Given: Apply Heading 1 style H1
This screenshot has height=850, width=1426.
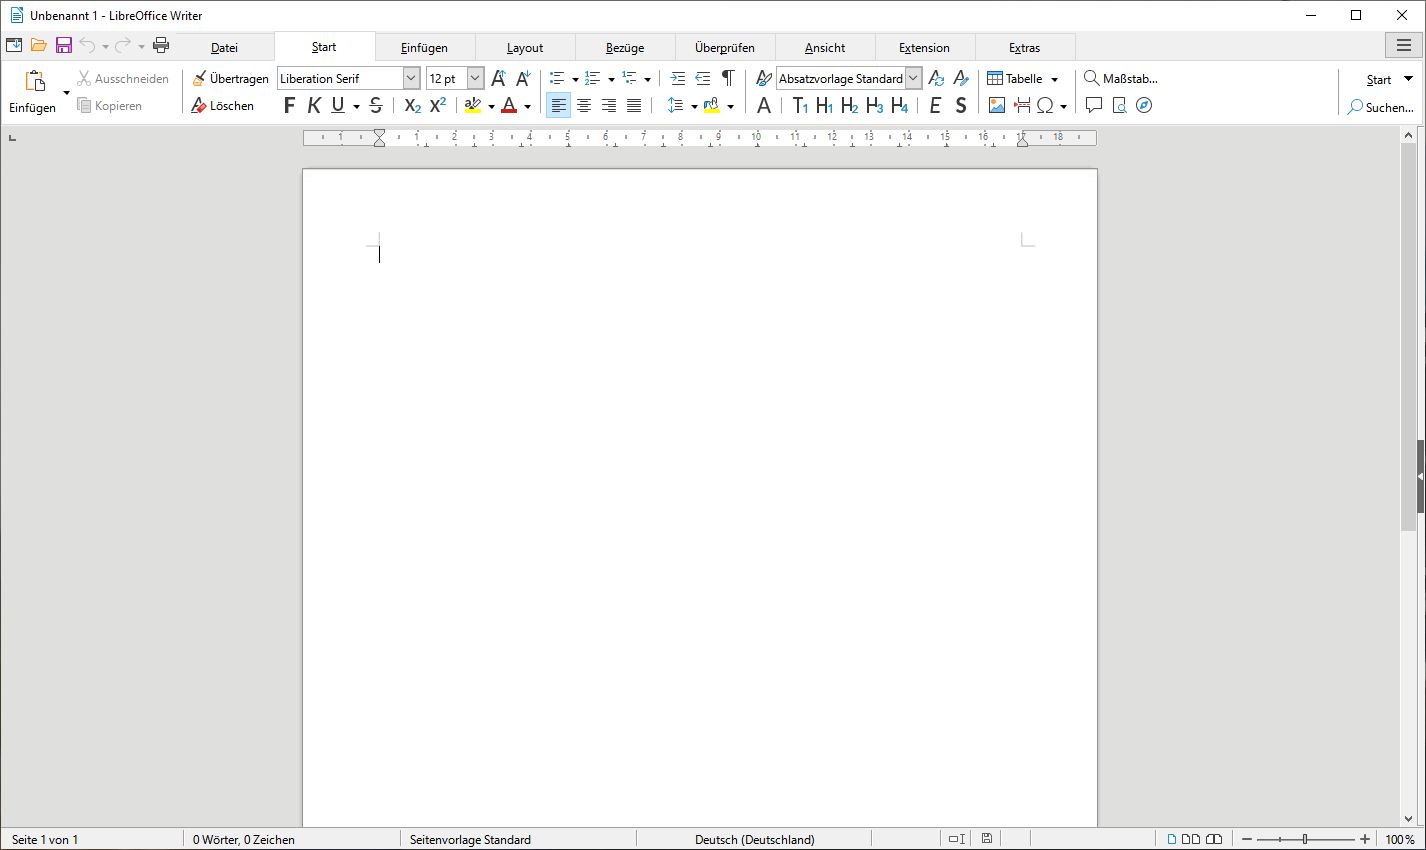Looking at the screenshot, I should (824, 105).
